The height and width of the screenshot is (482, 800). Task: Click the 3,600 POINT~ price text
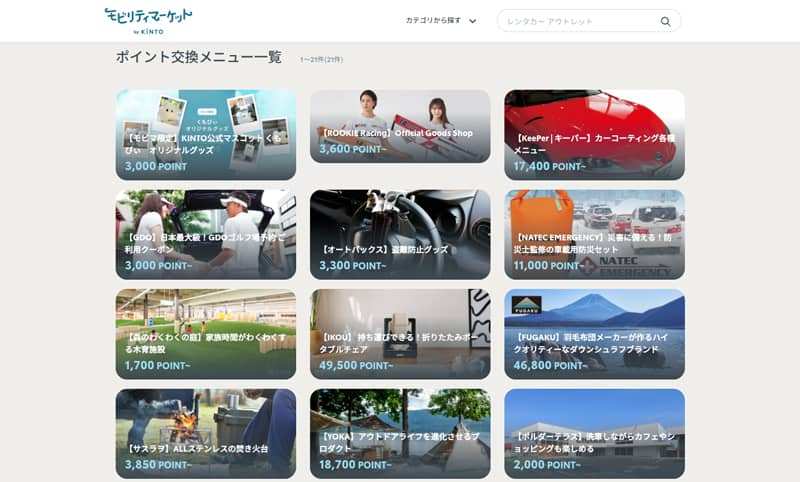tap(353, 149)
